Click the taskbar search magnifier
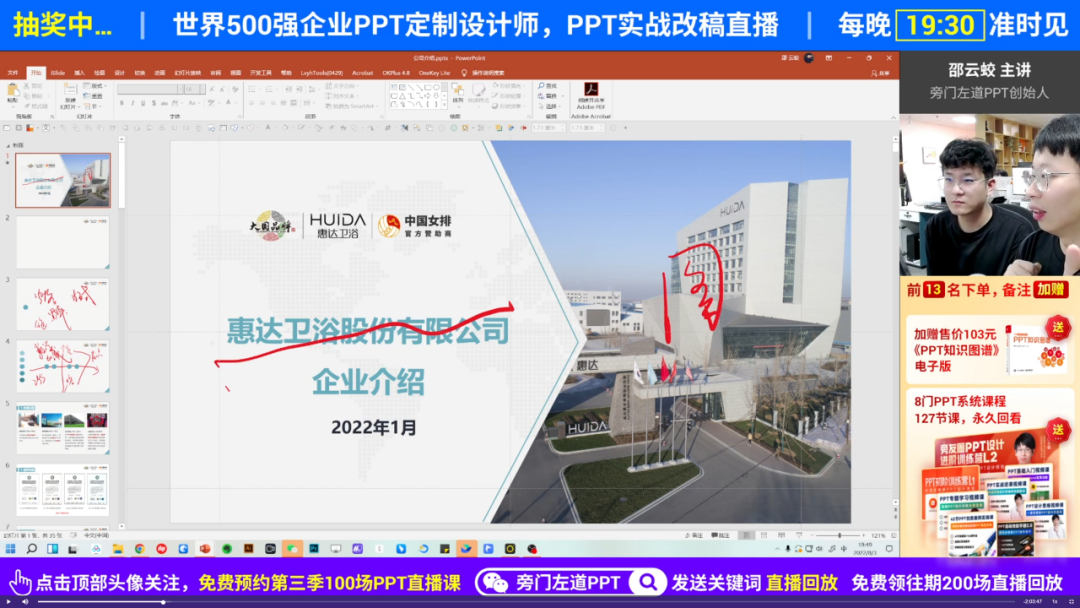1080x608 pixels. point(32,549)
